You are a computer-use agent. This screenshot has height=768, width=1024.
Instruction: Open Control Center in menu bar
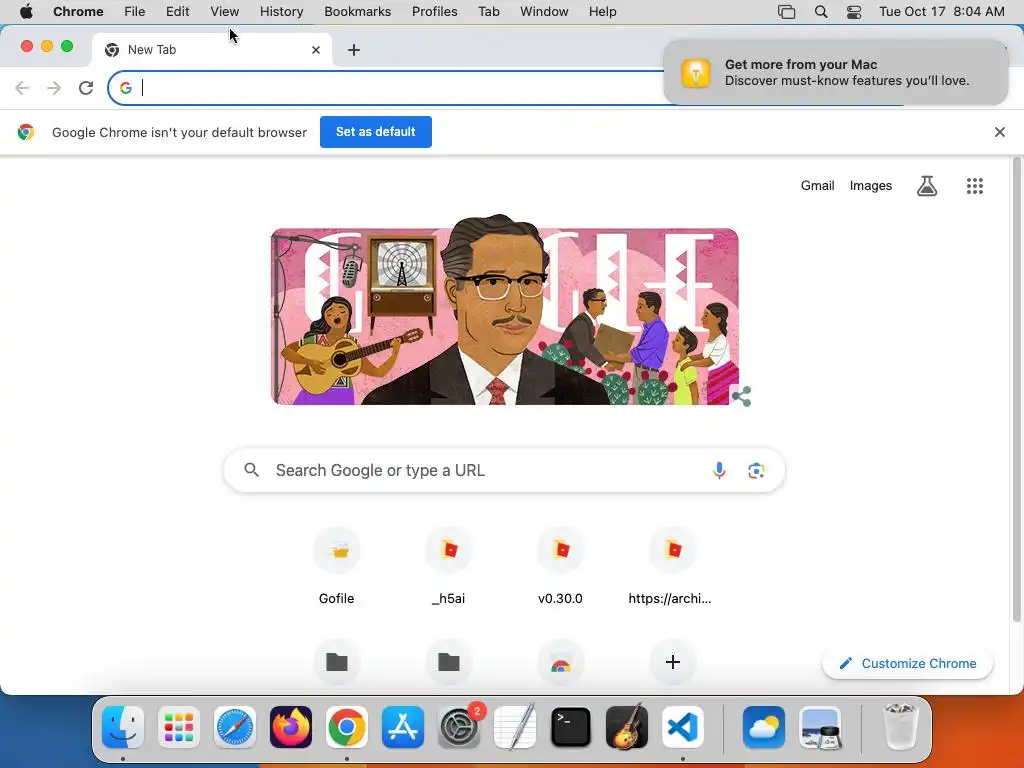(854, 12)
